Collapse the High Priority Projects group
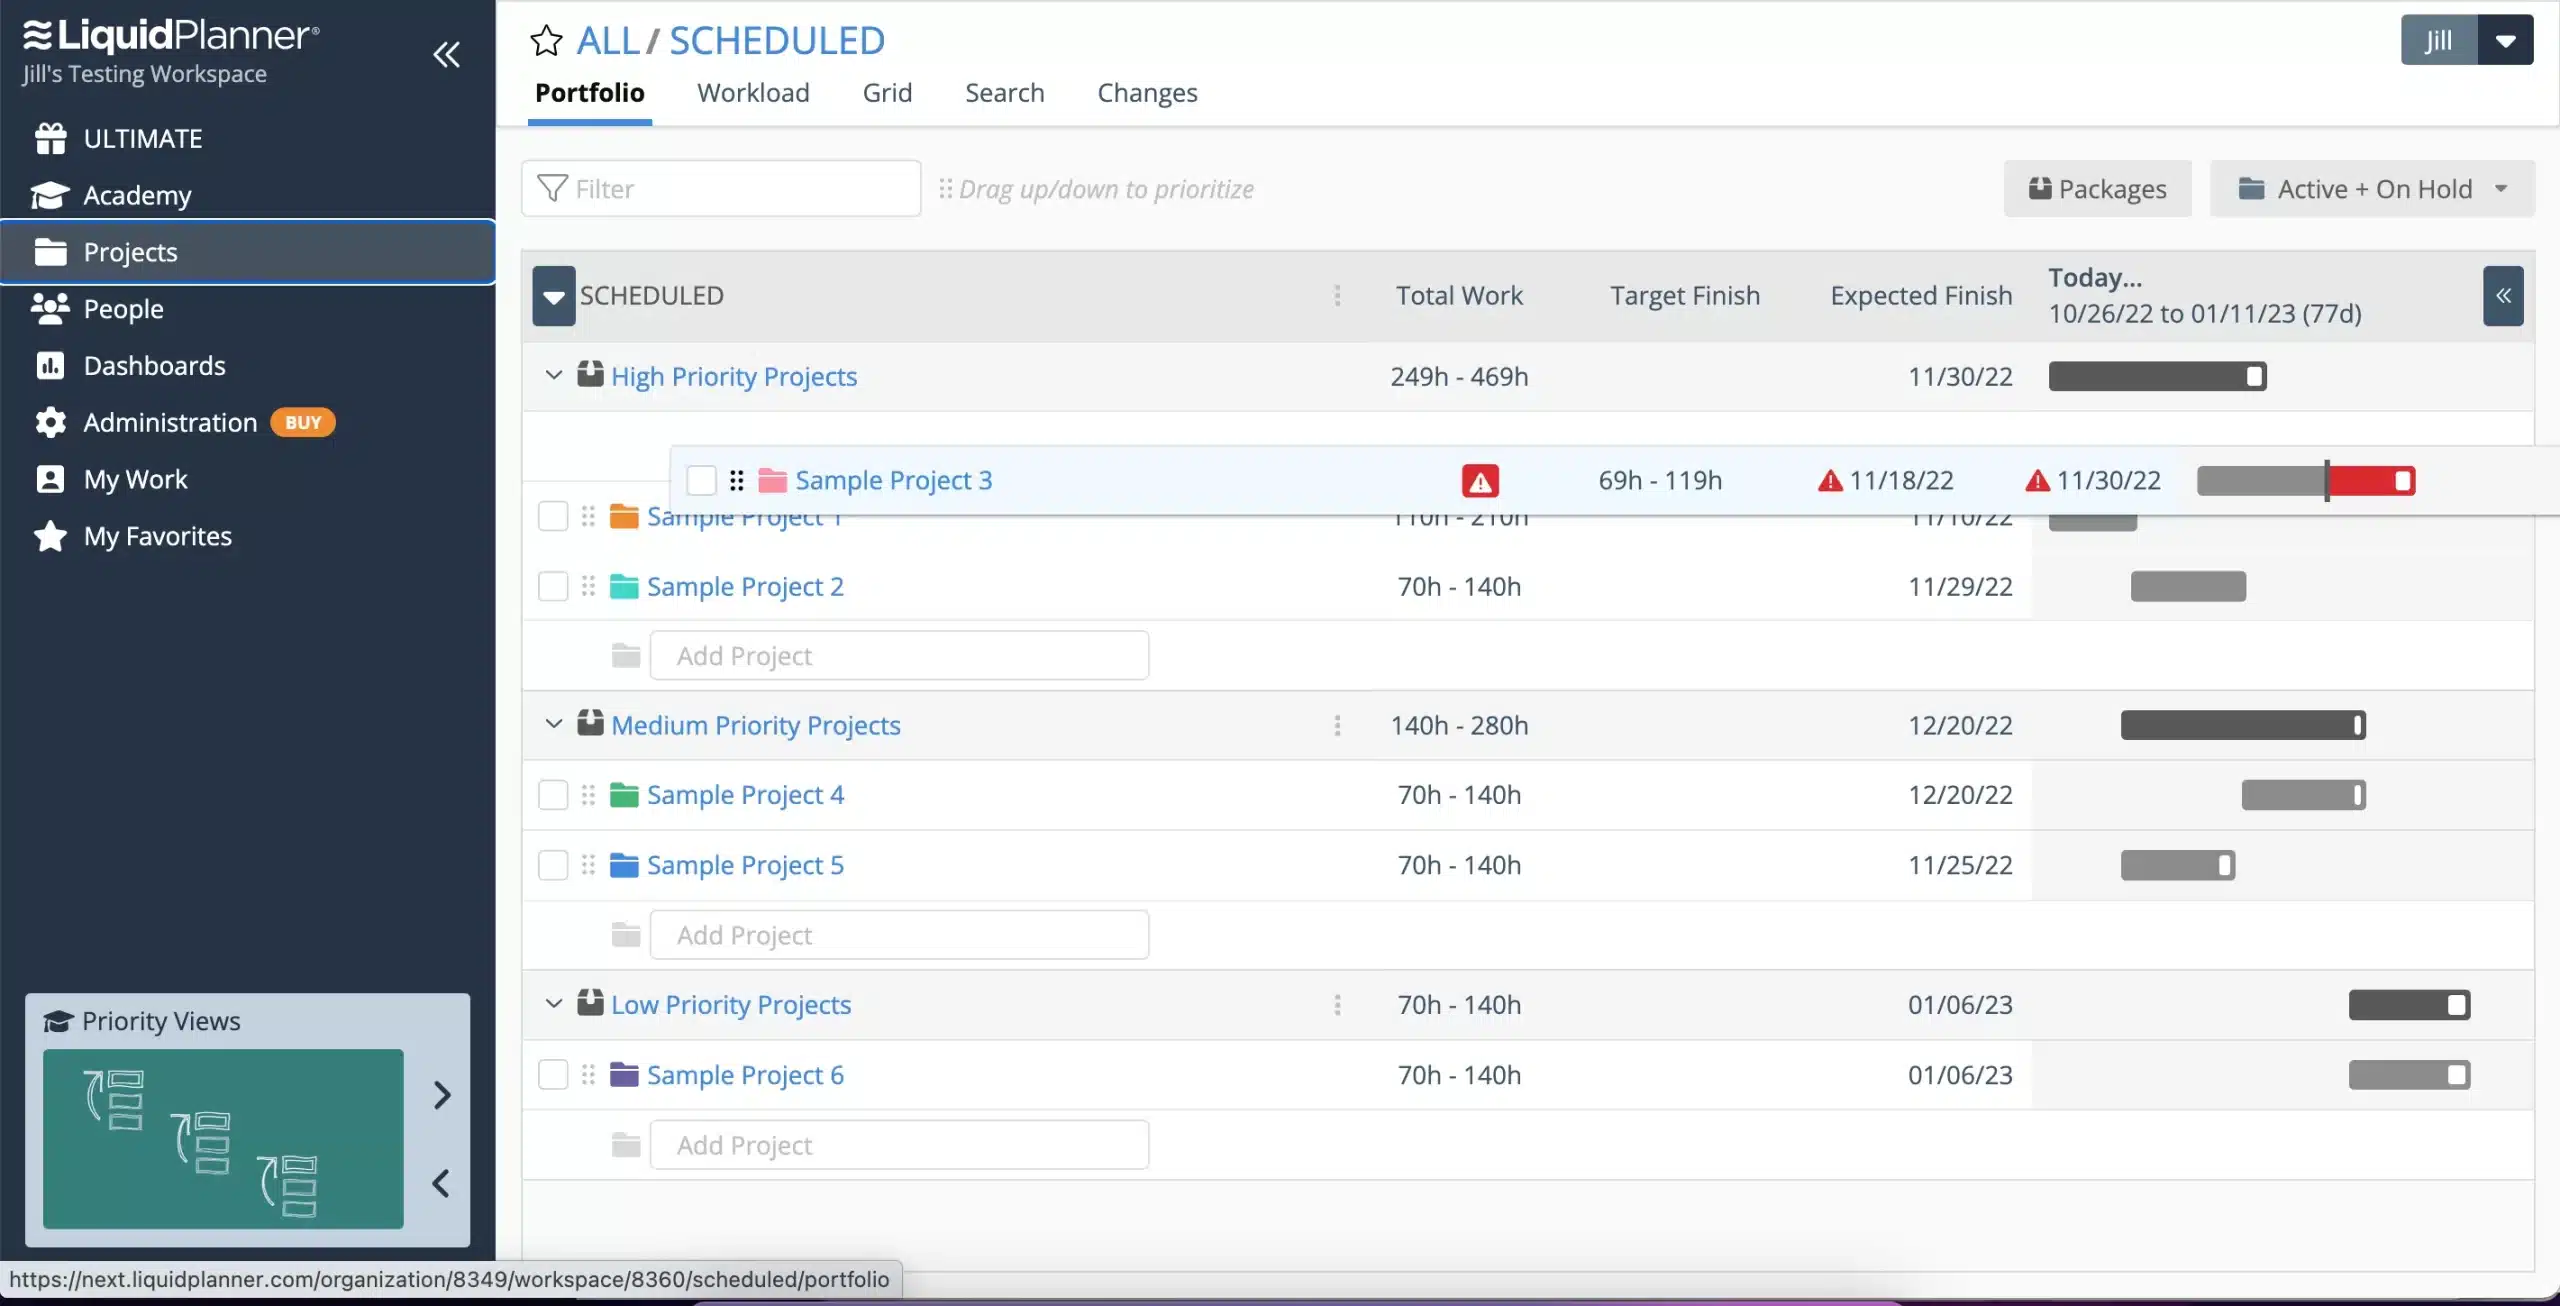This screenshot has width=2560, height=1306. coord(553,375)
